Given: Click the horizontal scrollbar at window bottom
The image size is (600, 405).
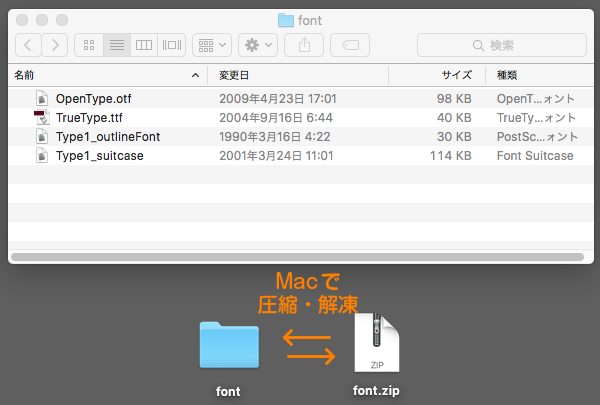Looking at the screenshot, I should pos(297,257).
